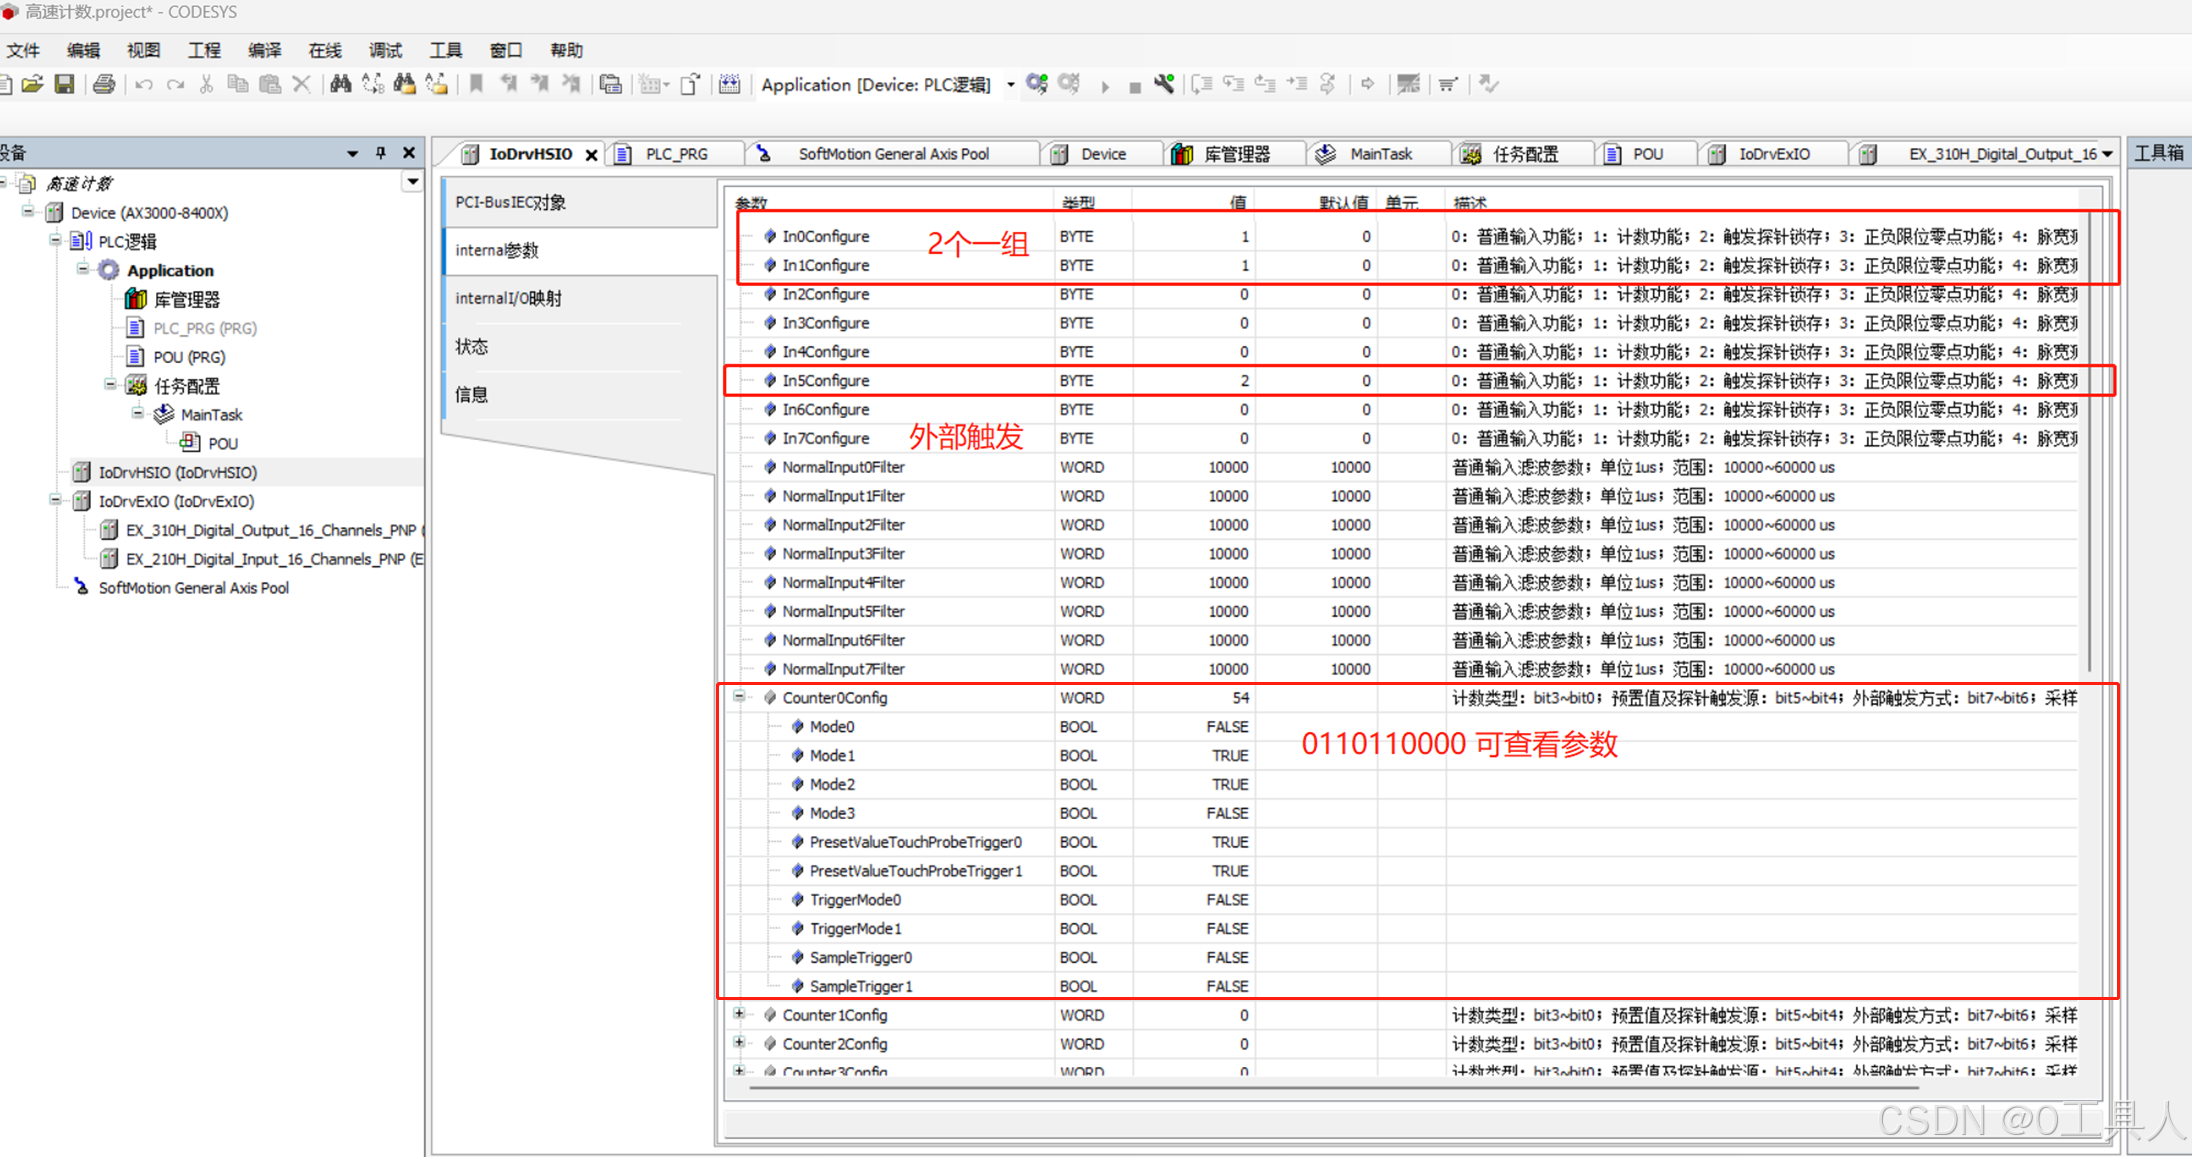Click the shopping cart package icon

coord(1447,84)
